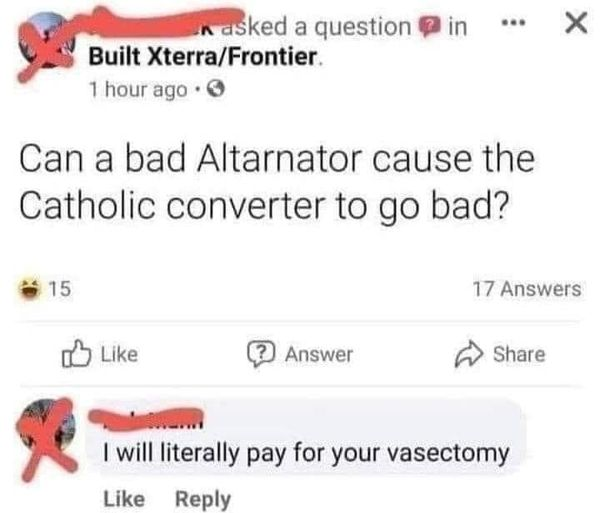This screenshot has height=513, width=600.
Task: Reply to the vasectomy comment
Action: tap(203, 499)
